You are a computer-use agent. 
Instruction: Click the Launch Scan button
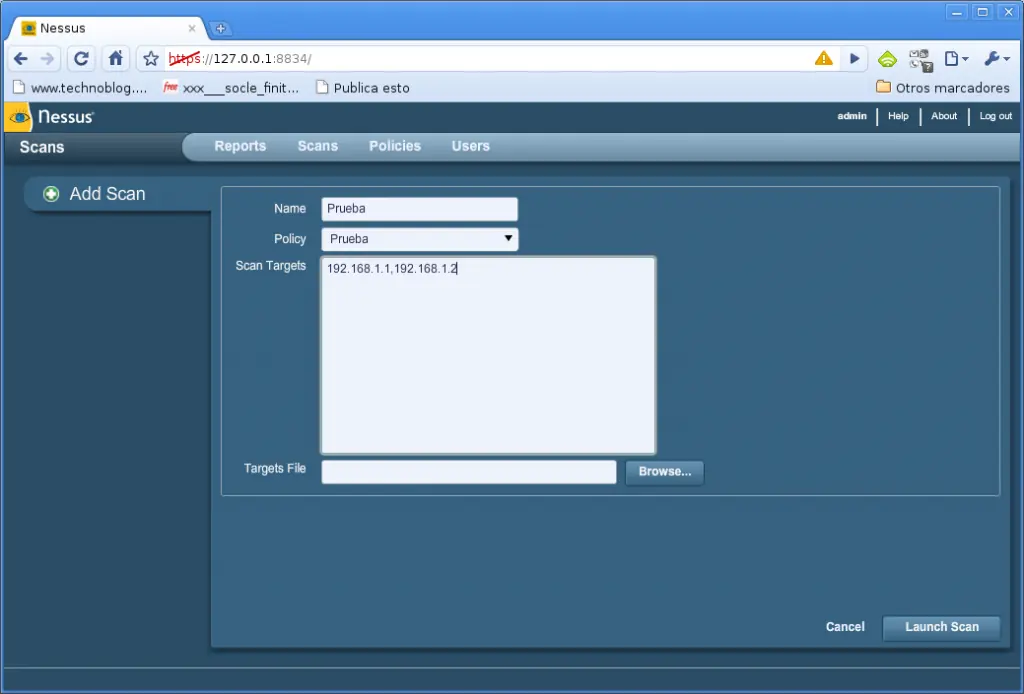pos(942,627)
